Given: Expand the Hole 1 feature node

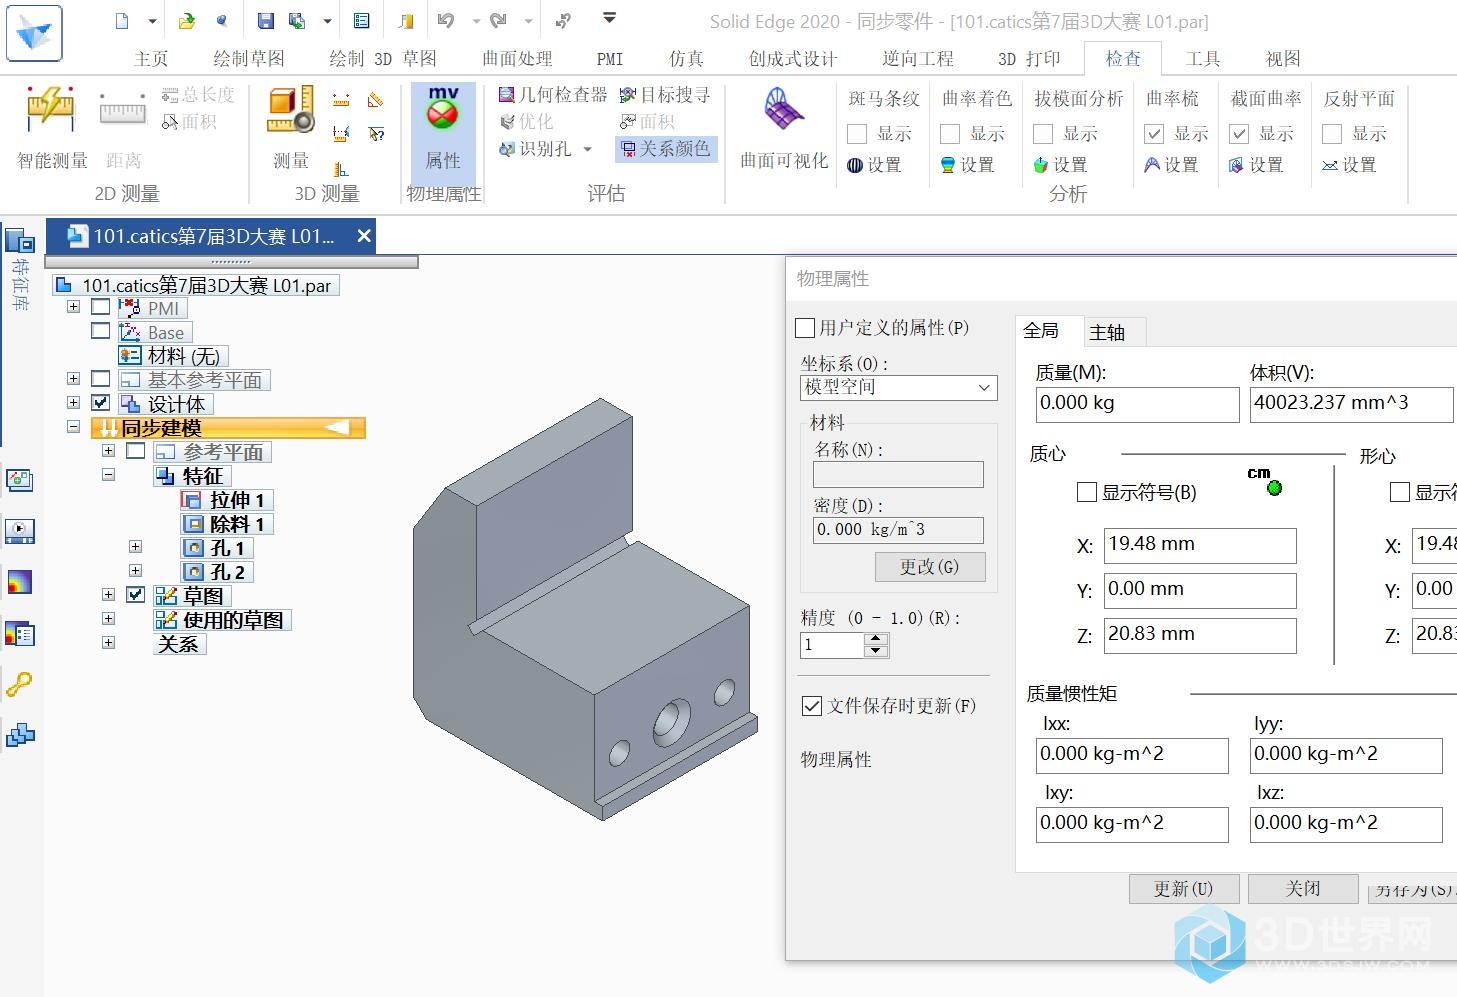Looking at the screenshot, I should coord(135,547).
